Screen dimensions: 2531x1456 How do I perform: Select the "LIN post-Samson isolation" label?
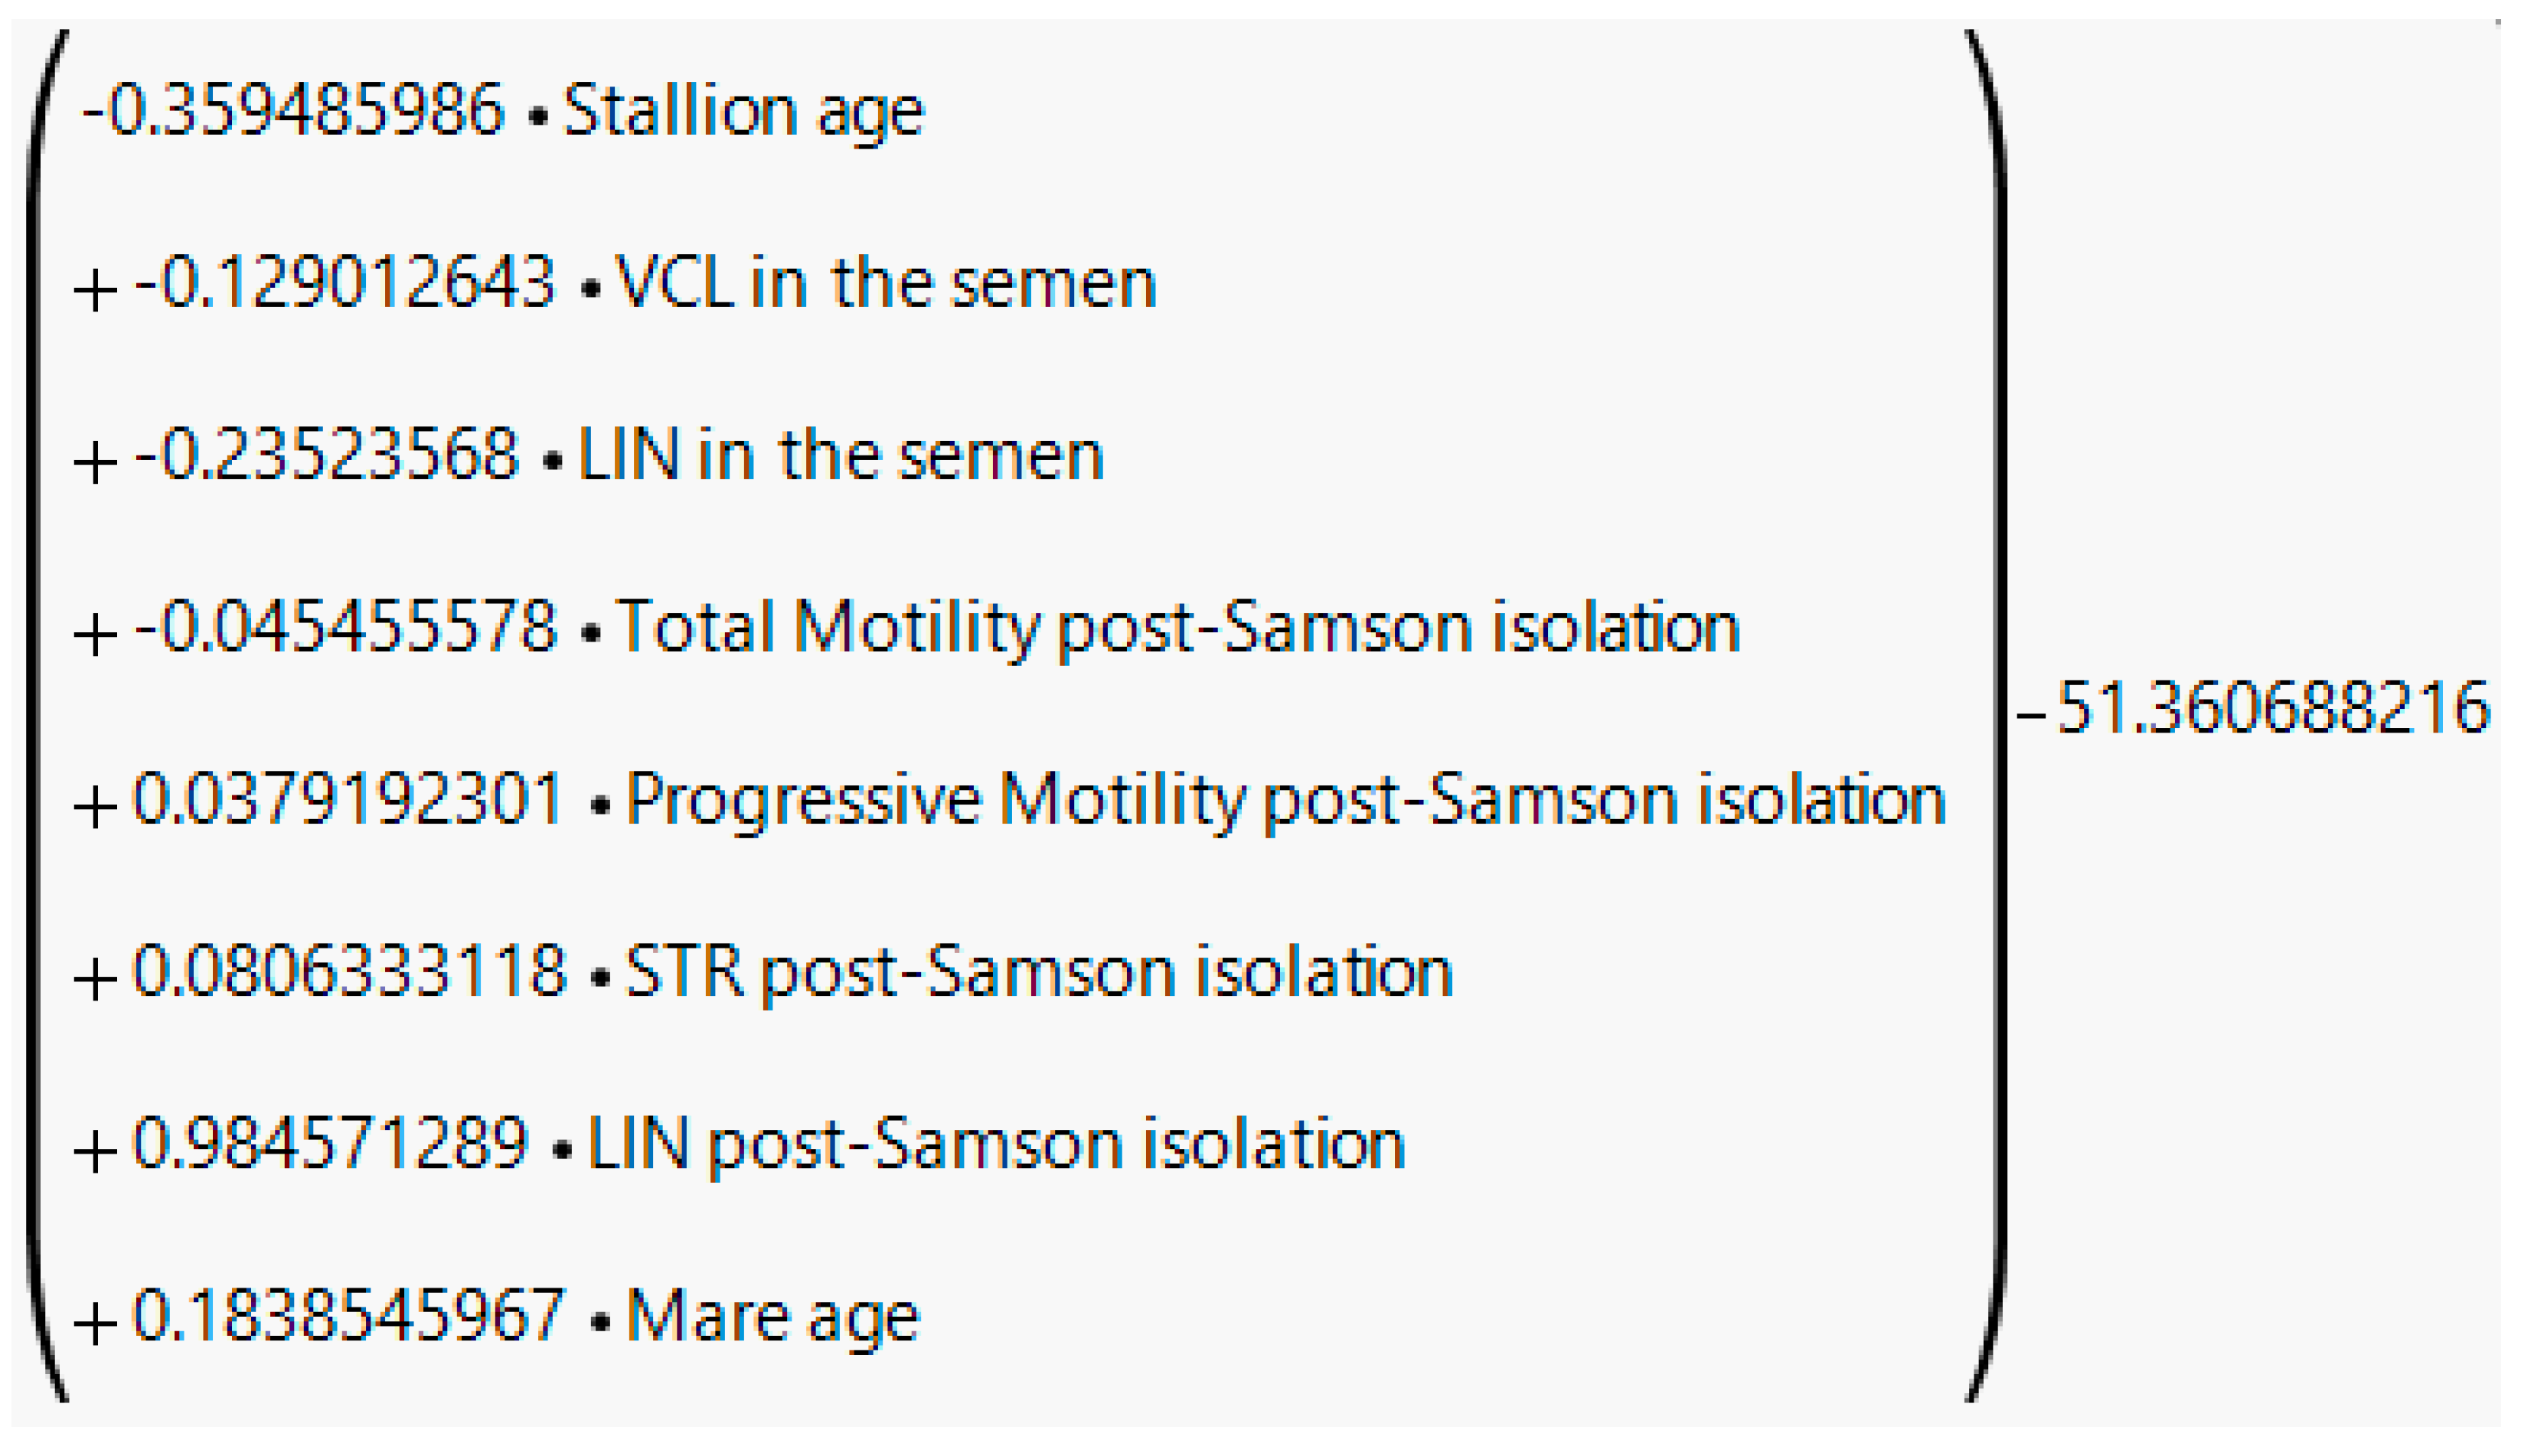[996, 1145]
